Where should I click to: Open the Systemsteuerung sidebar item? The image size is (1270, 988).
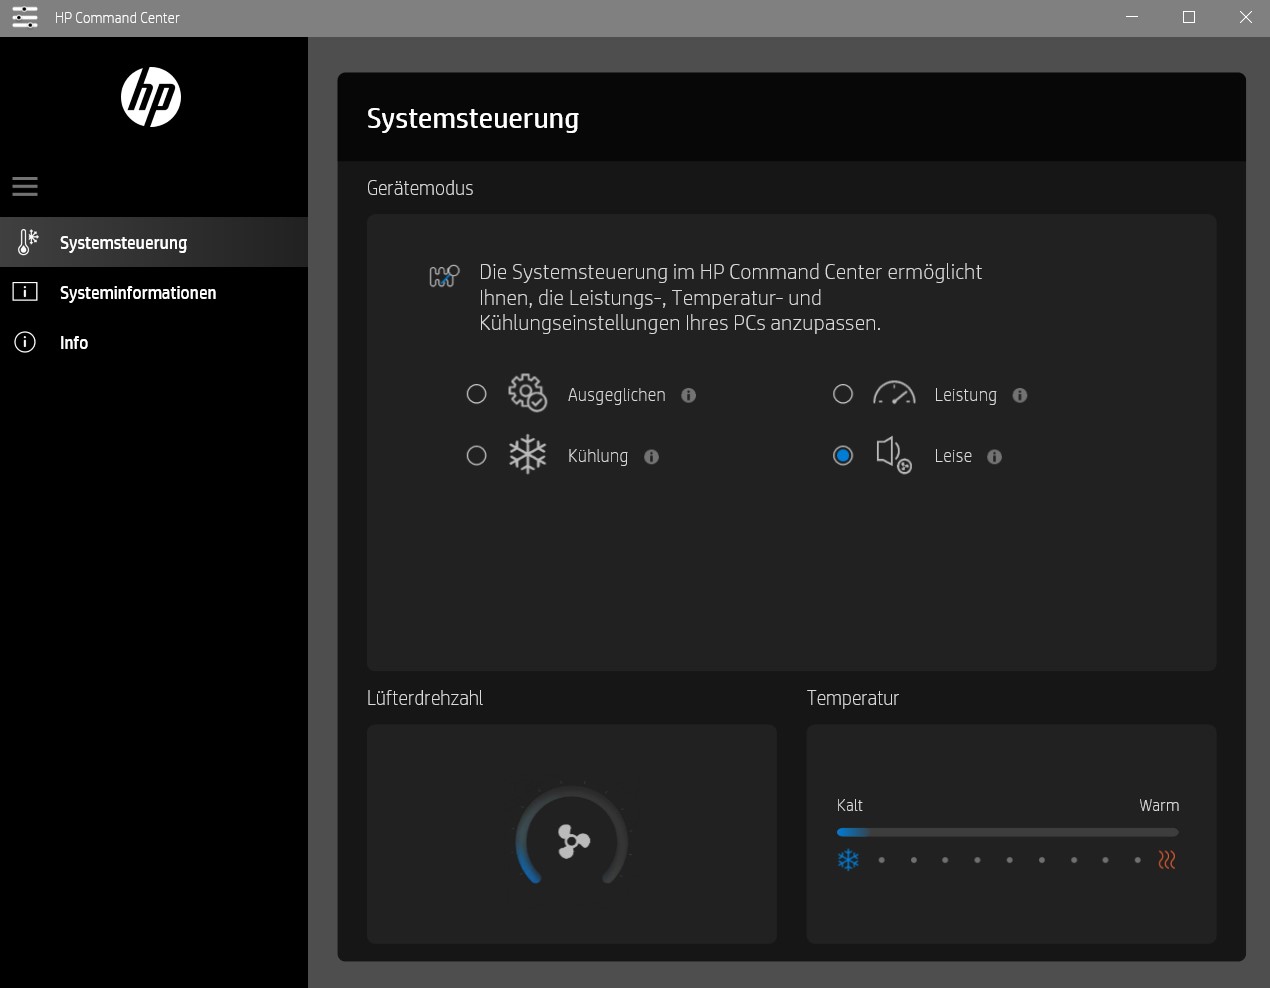154,242
